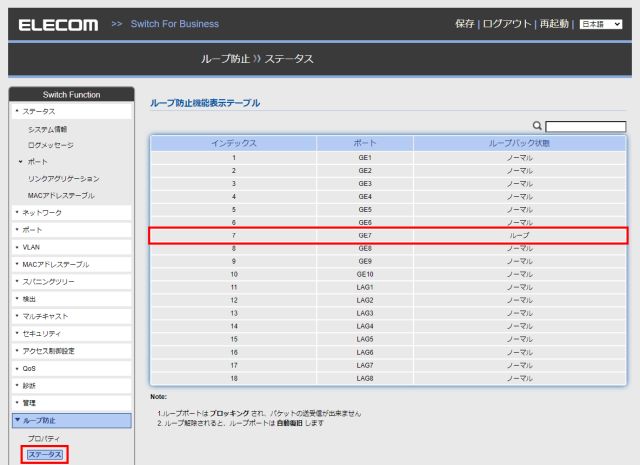The height and width of the screenshot is (465, 640).
Task: Click the ログアウト link
Action: pyautogui.click(x=510, y=23)
